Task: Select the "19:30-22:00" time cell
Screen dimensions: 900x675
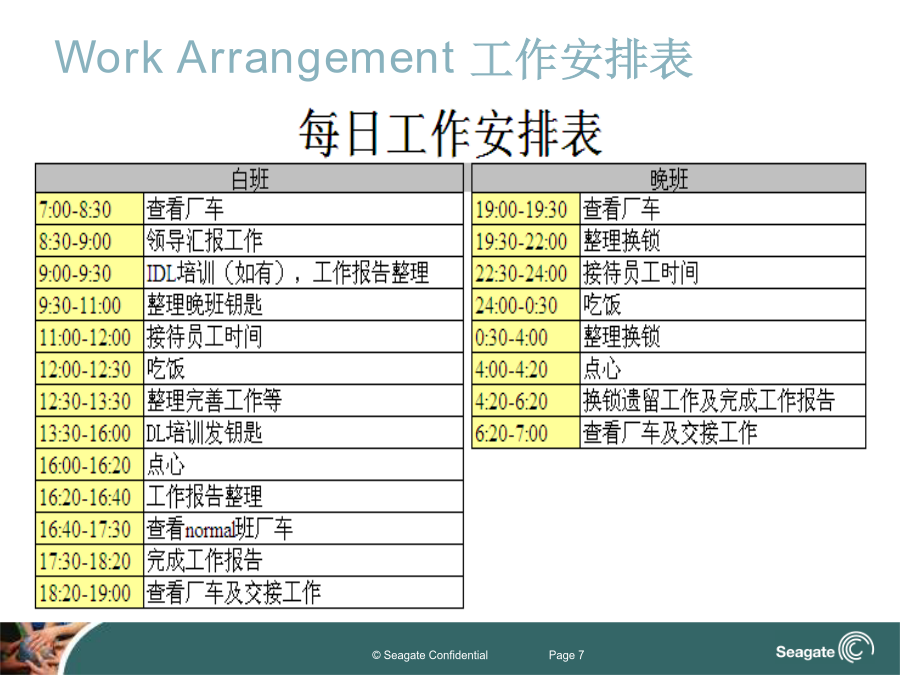Action: tap(526, 241)
